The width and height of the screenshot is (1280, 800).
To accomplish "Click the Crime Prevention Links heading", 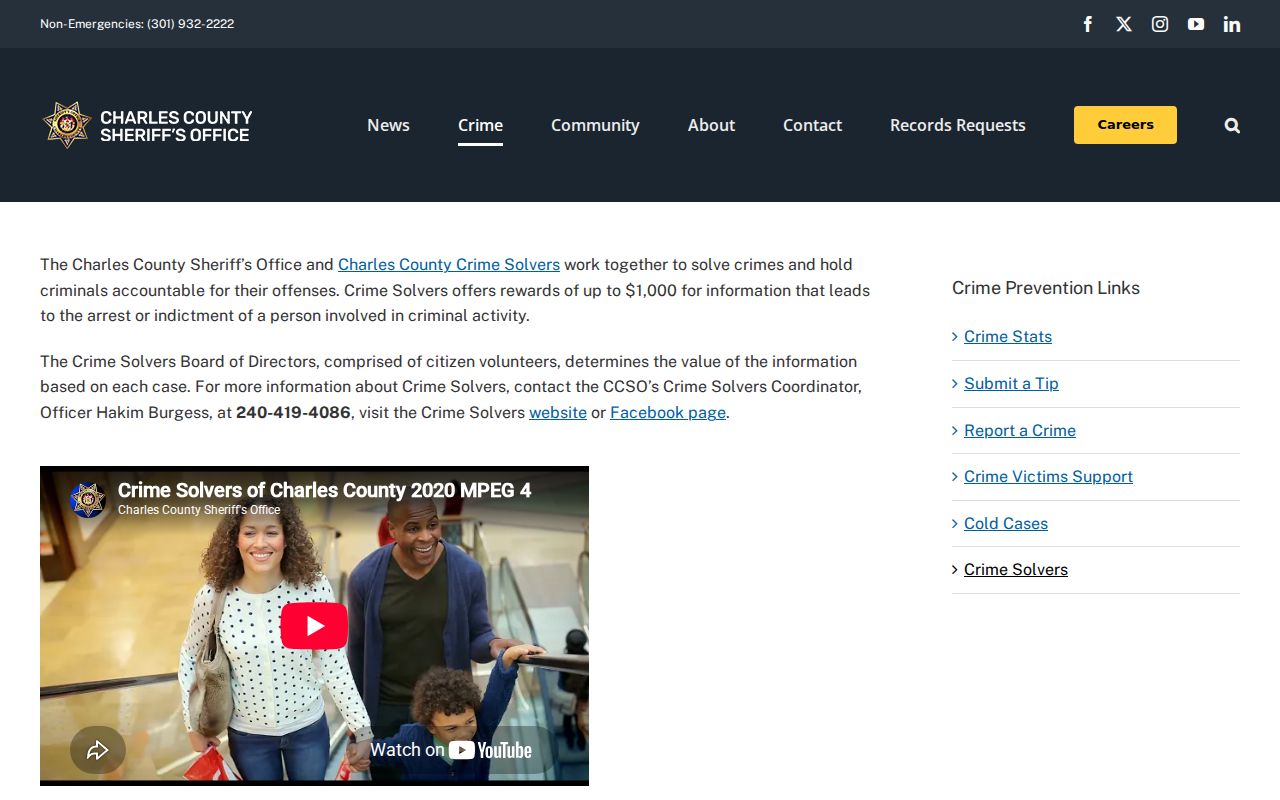I will point(1046,288).
